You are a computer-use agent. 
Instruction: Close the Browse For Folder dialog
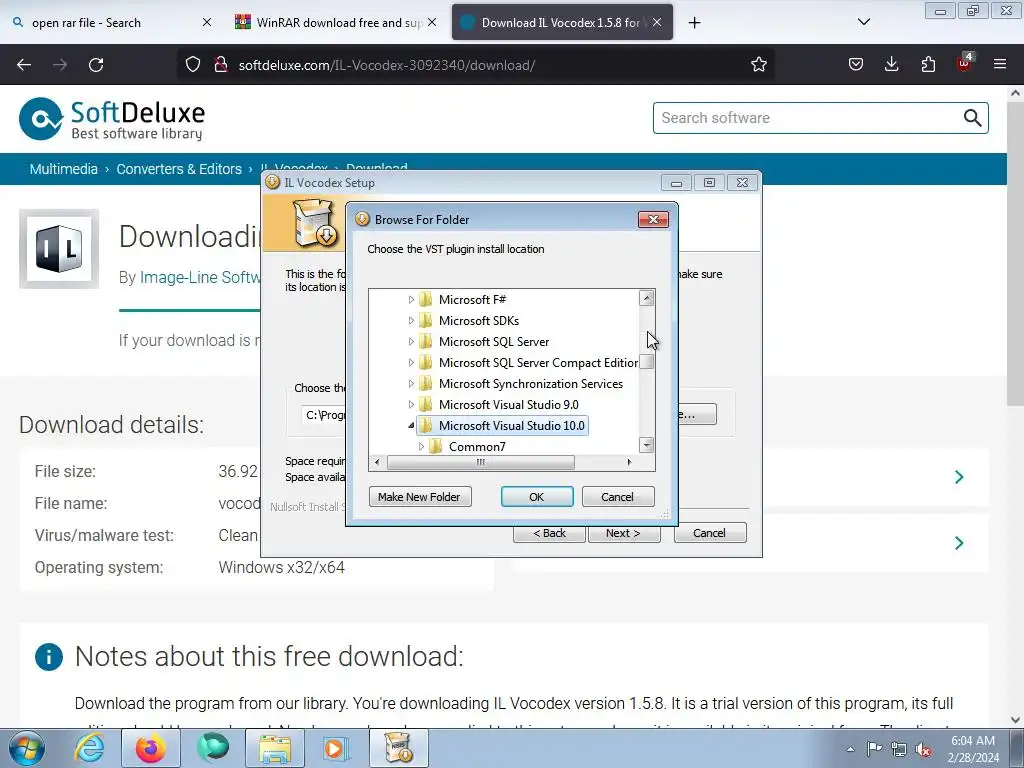click(x=653, y=219)
